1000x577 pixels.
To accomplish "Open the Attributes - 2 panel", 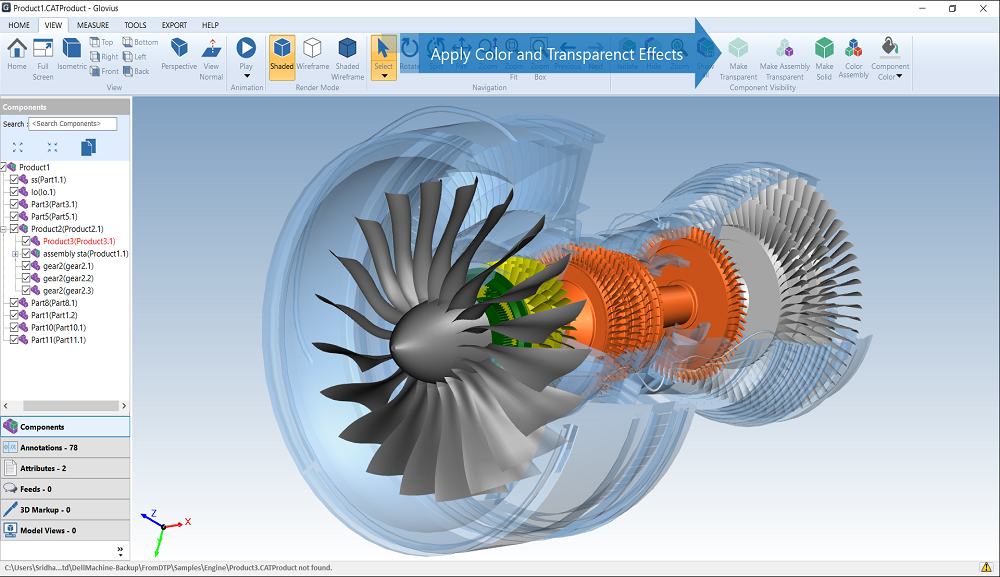I will (65, 468).
